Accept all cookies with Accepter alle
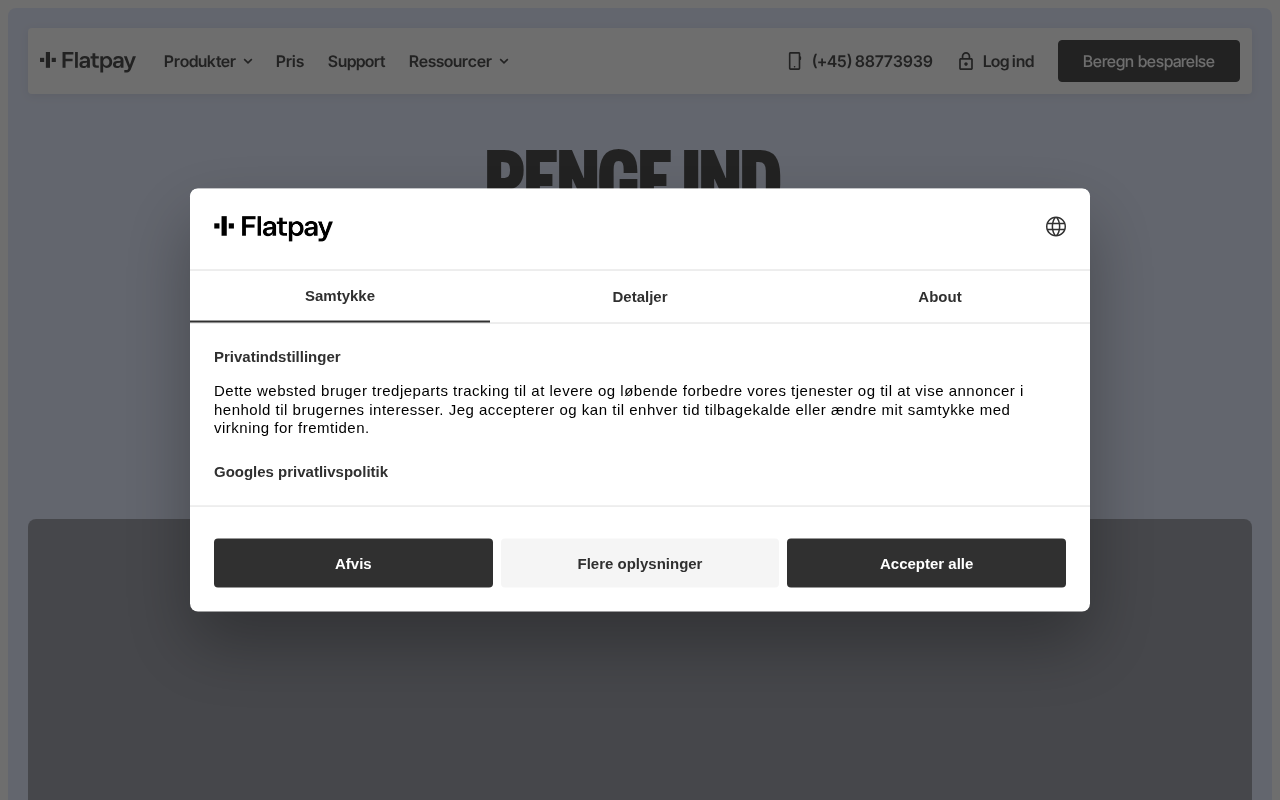Image resolution: width=1280 pixels, height=800 pixels. point(926,563)
